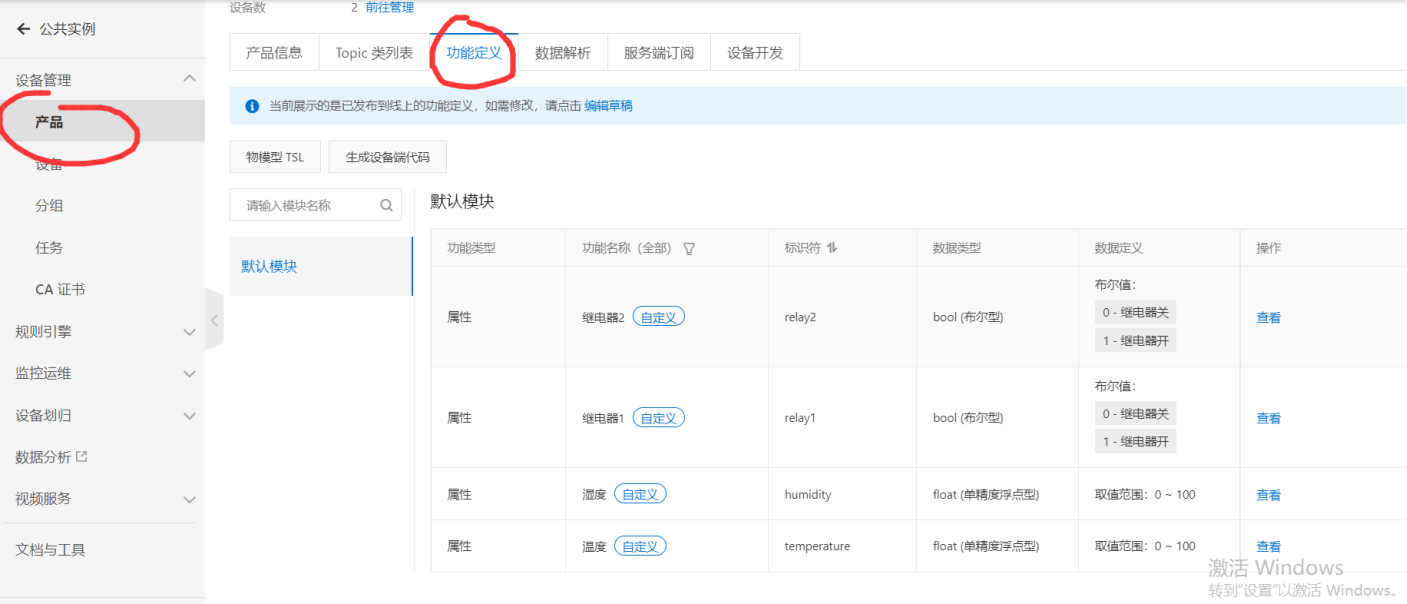Click the 自定义 tag beside 湿度
The image size is (1407, 604).
click(640, 494)
